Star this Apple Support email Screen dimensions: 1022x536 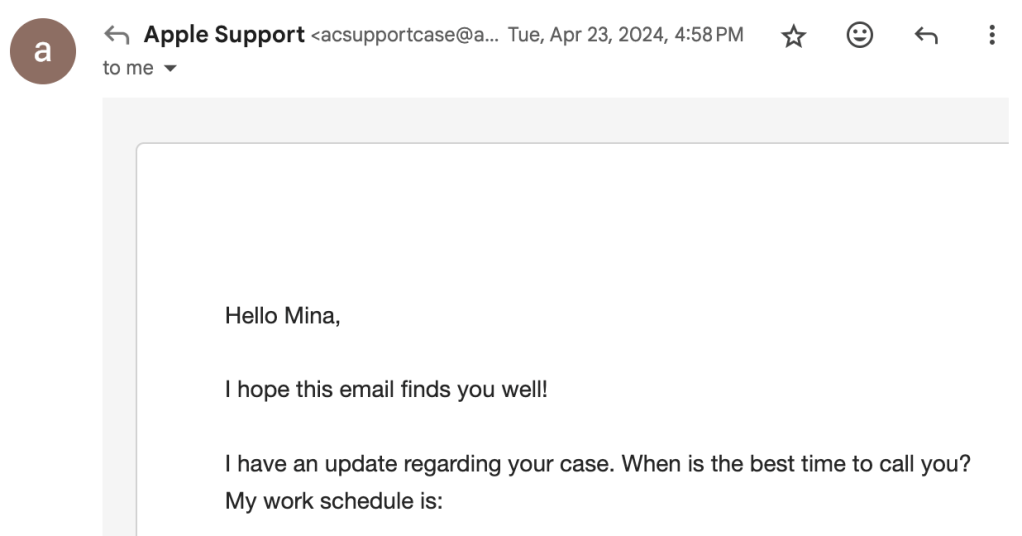794,37
